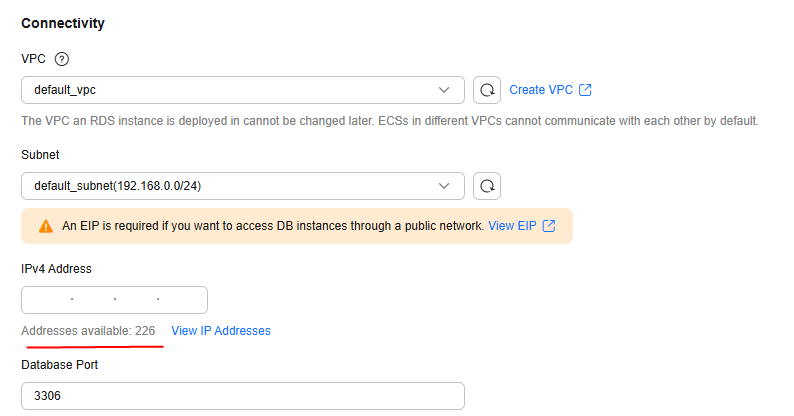Screen dimensions: 794x416
Task: Click external-link icon next to View EIP
Action: tap(549, 226)
